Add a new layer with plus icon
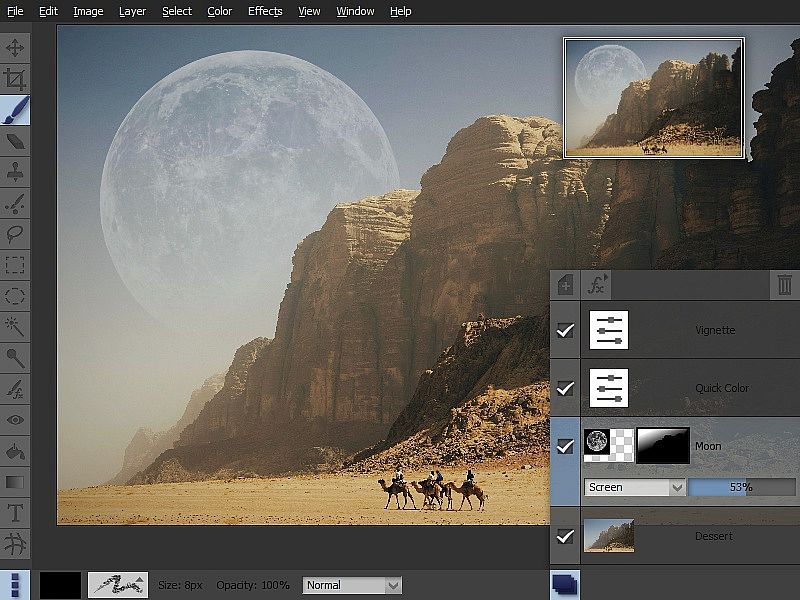The image size is (800, 600). (565, 285)
